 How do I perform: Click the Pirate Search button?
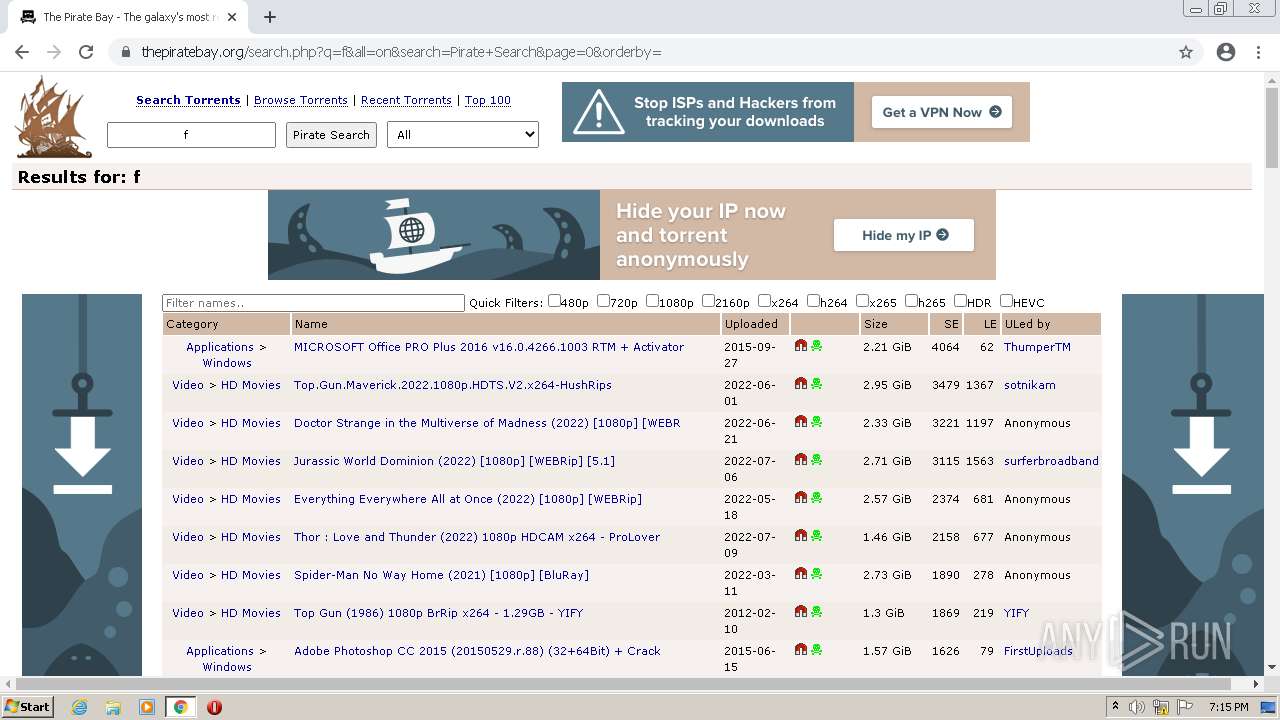point(331,135)
